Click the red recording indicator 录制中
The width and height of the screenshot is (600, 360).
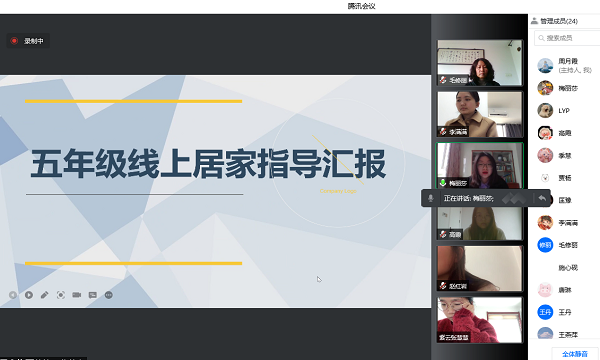click(28, 41)
